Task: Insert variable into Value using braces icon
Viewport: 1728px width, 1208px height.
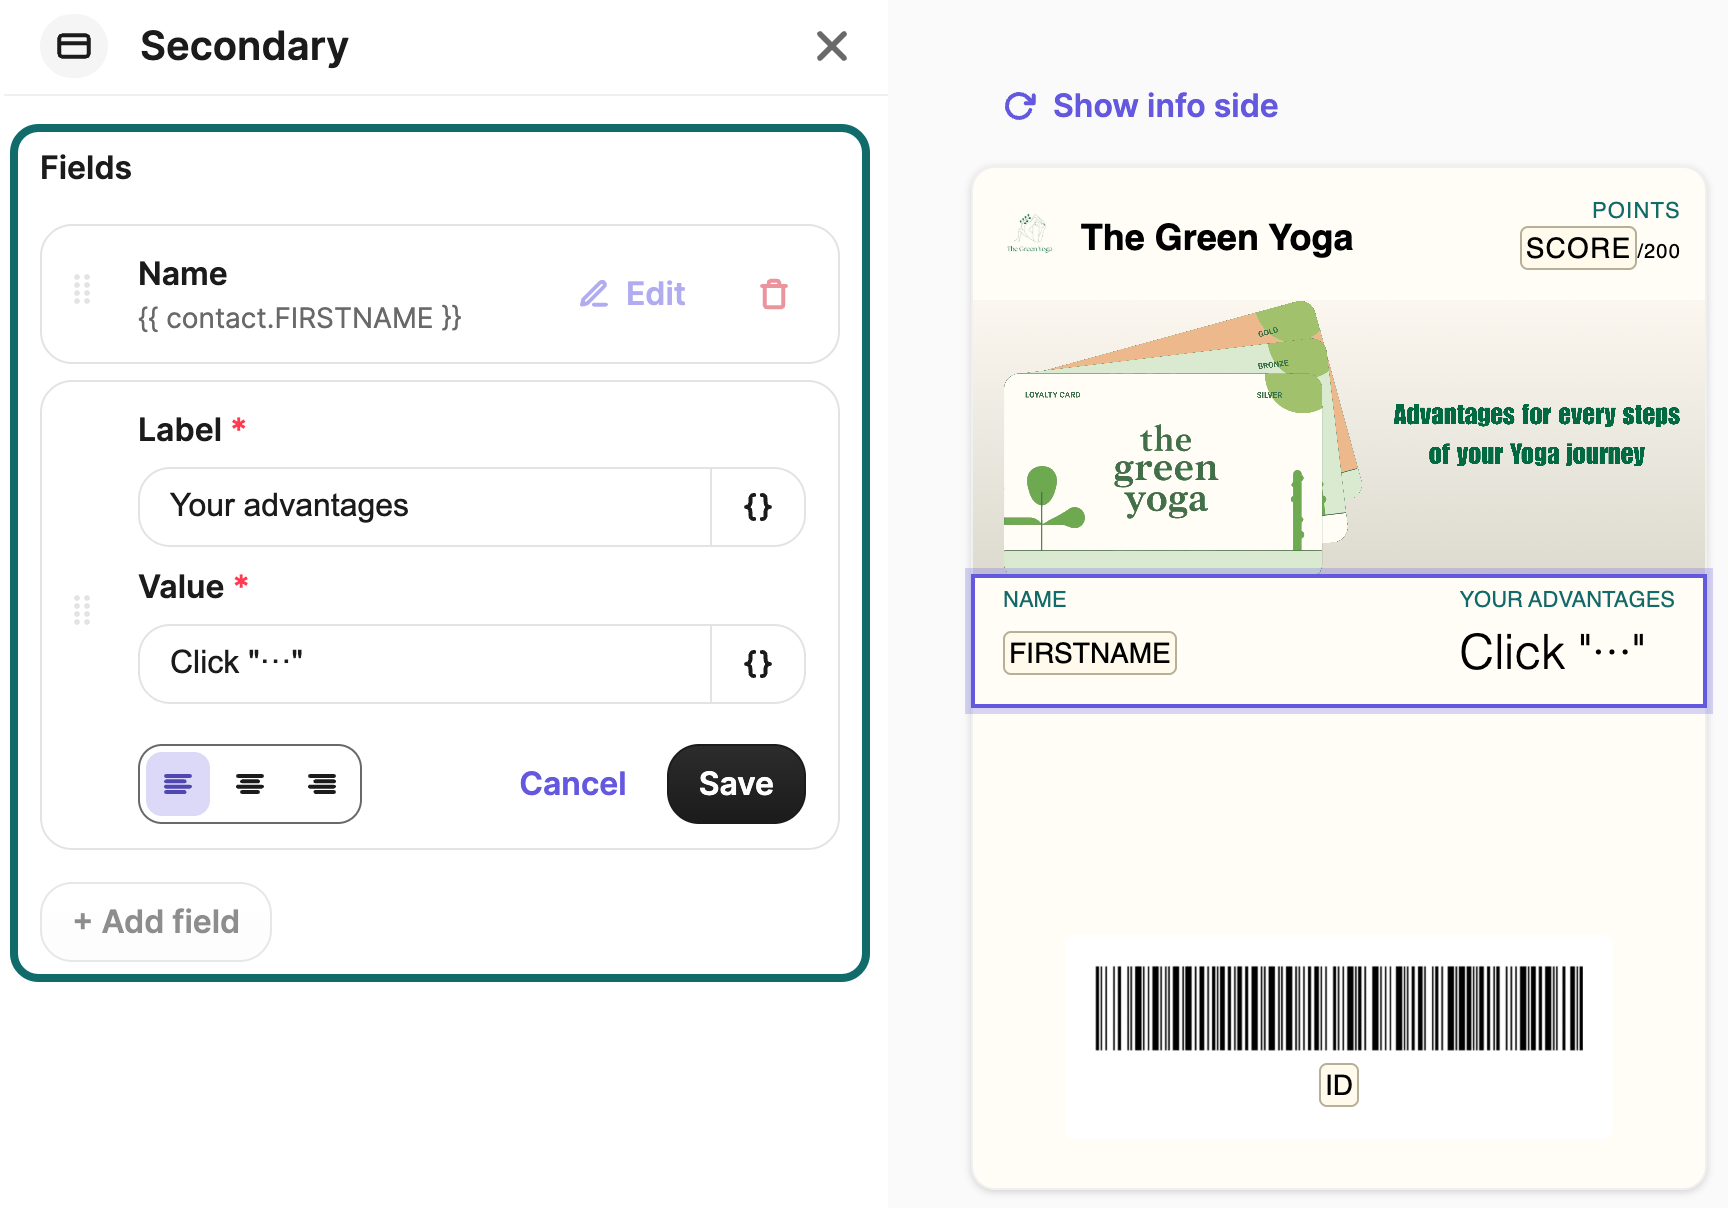Action: pyautogui.click(x=758, y=664)
